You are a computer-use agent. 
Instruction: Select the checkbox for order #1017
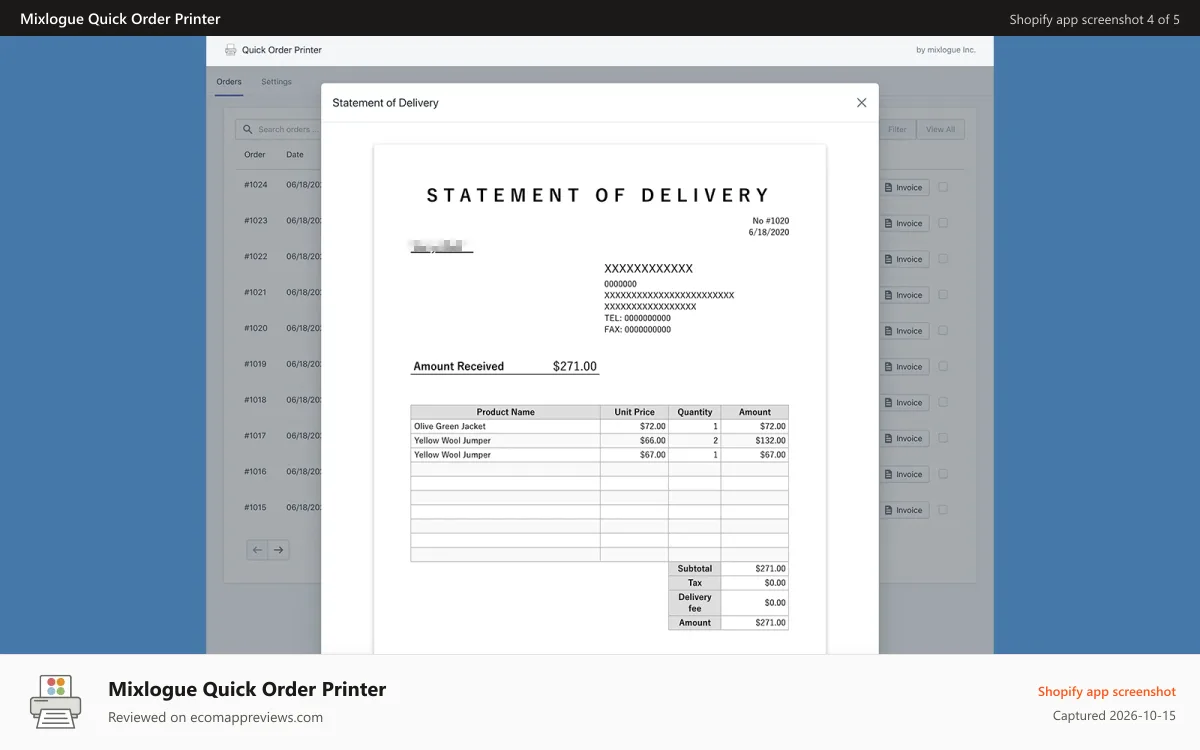943,438
